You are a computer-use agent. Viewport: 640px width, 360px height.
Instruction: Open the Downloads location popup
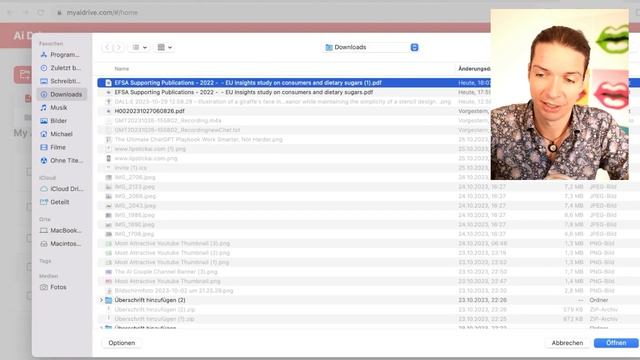pyautogui.click(x=371, y=47)
